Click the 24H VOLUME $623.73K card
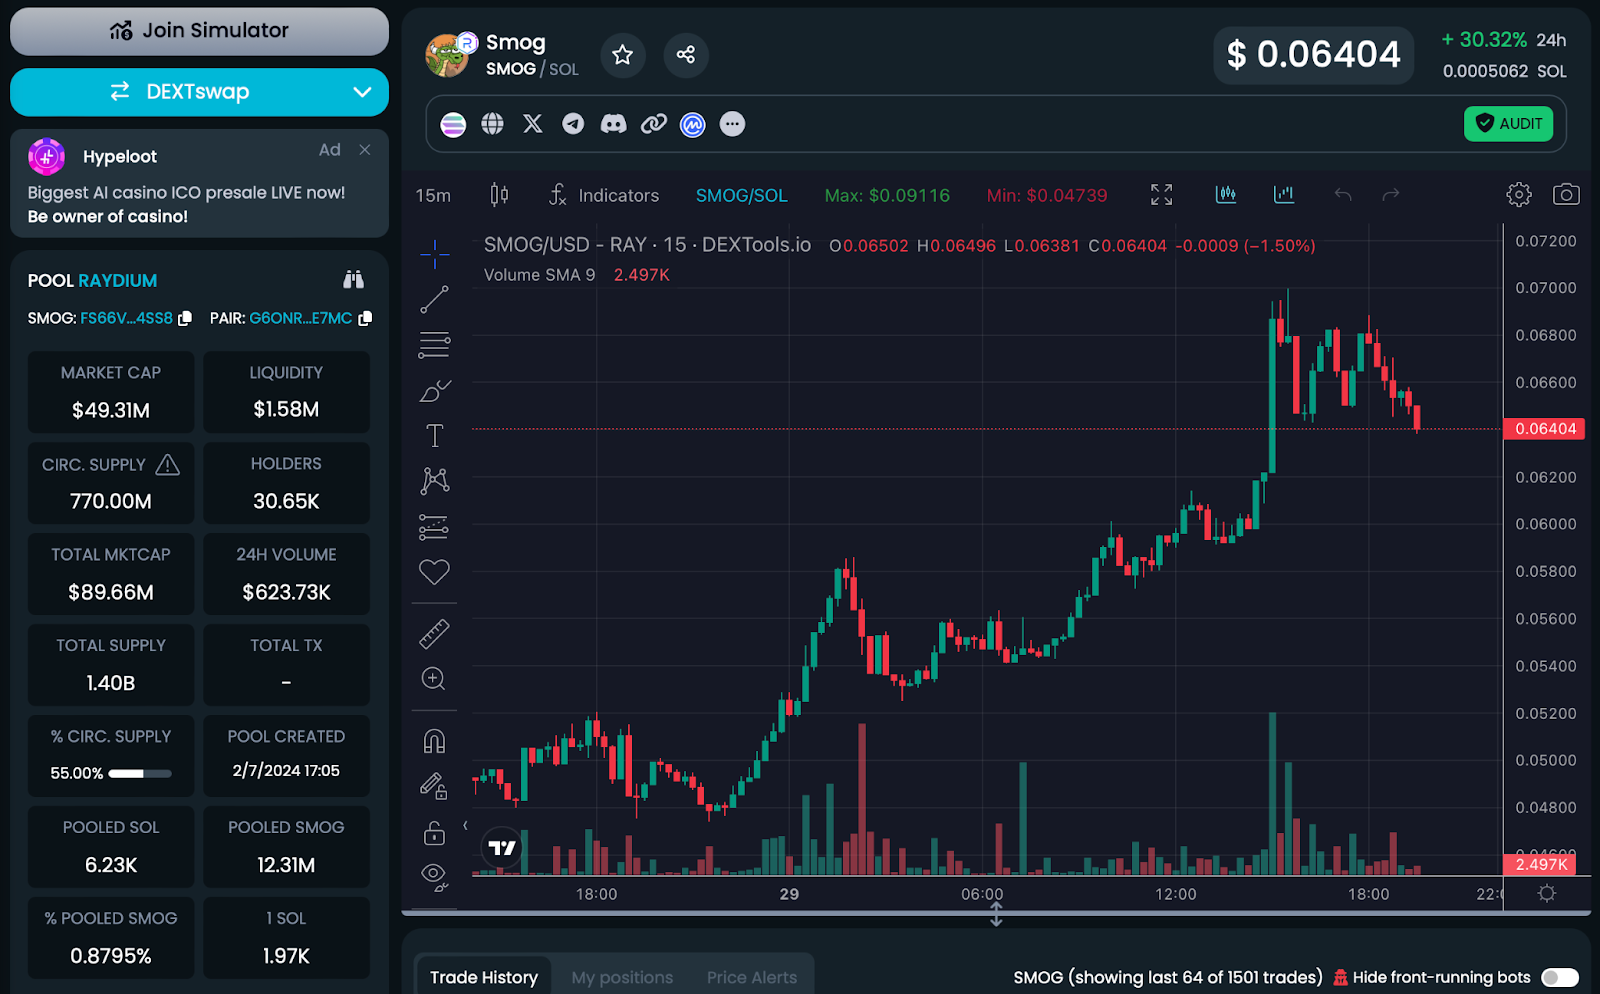The width and height of the screenshot is (1600, 994). 286,574
